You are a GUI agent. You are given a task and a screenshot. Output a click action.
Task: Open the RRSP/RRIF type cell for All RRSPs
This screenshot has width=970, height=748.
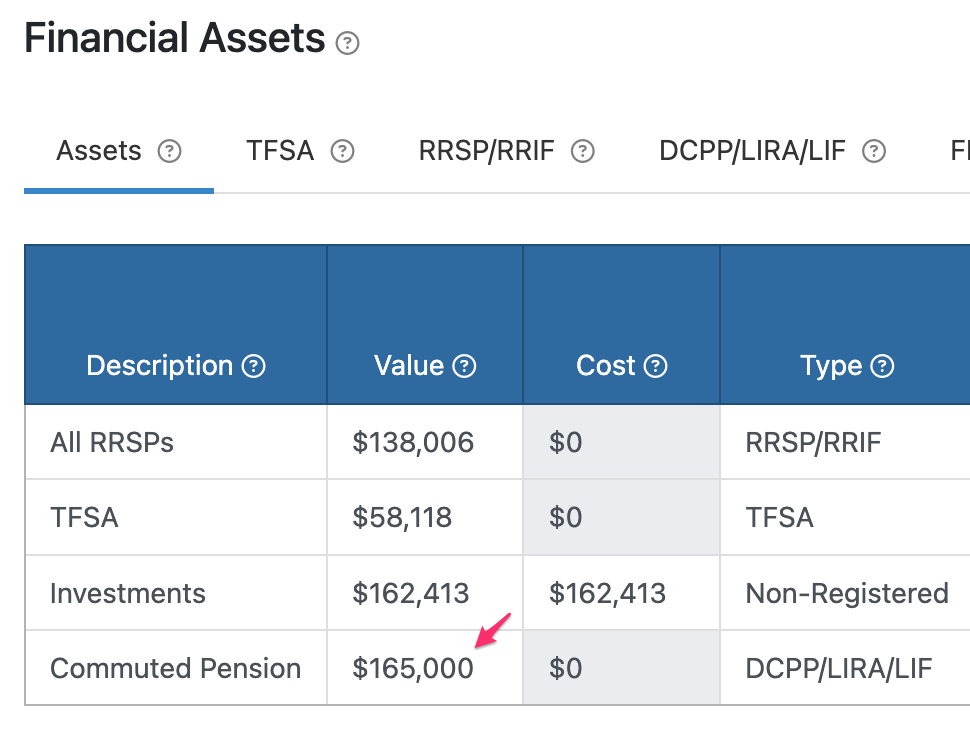(813, 442)
